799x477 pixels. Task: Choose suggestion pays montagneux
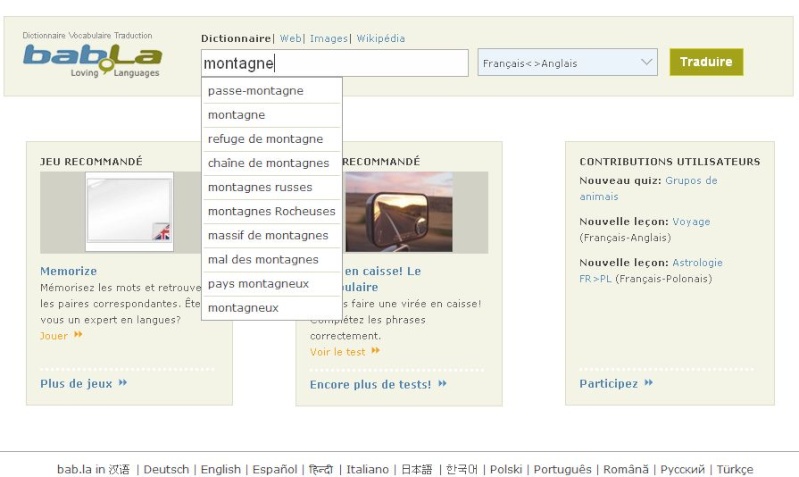pyautogui.click(x=272, y=283)
